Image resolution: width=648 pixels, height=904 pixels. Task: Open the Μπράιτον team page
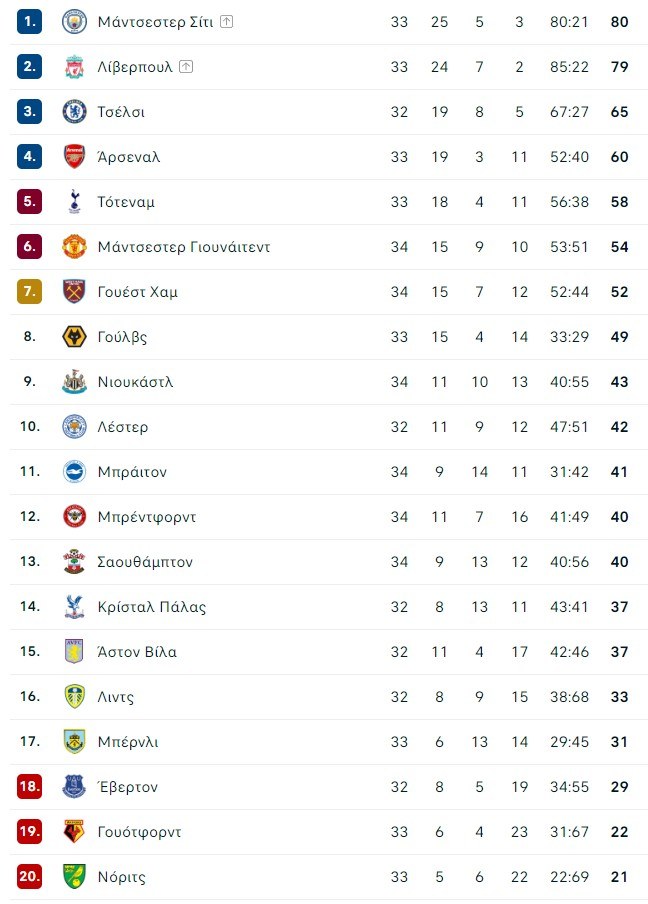click(x=132, y=472)
